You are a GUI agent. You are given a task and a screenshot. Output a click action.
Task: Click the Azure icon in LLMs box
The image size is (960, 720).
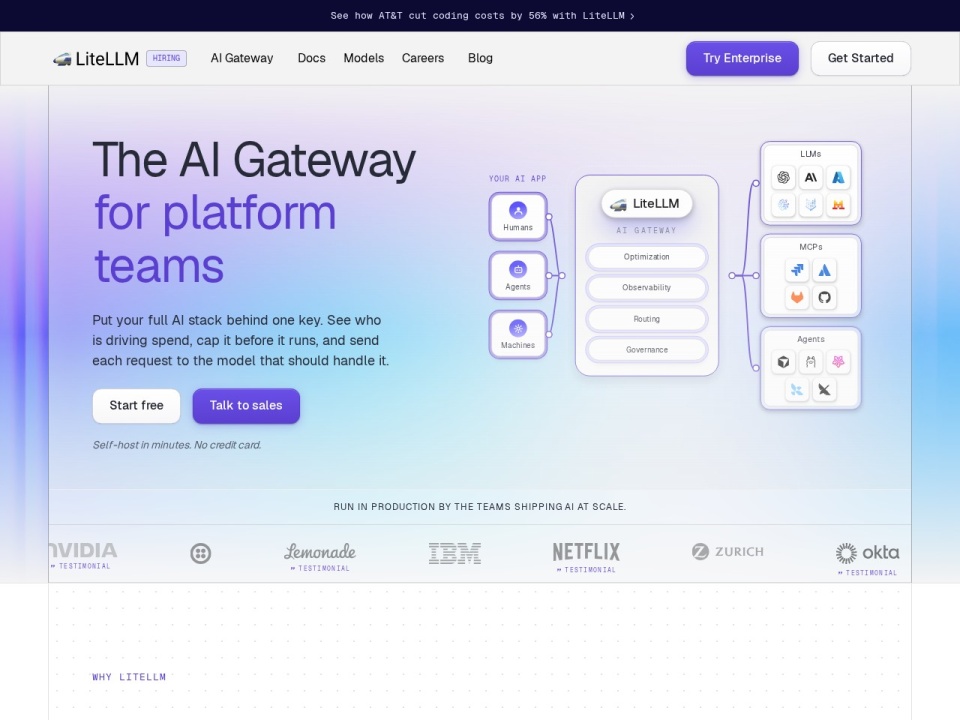click(838, 178)
